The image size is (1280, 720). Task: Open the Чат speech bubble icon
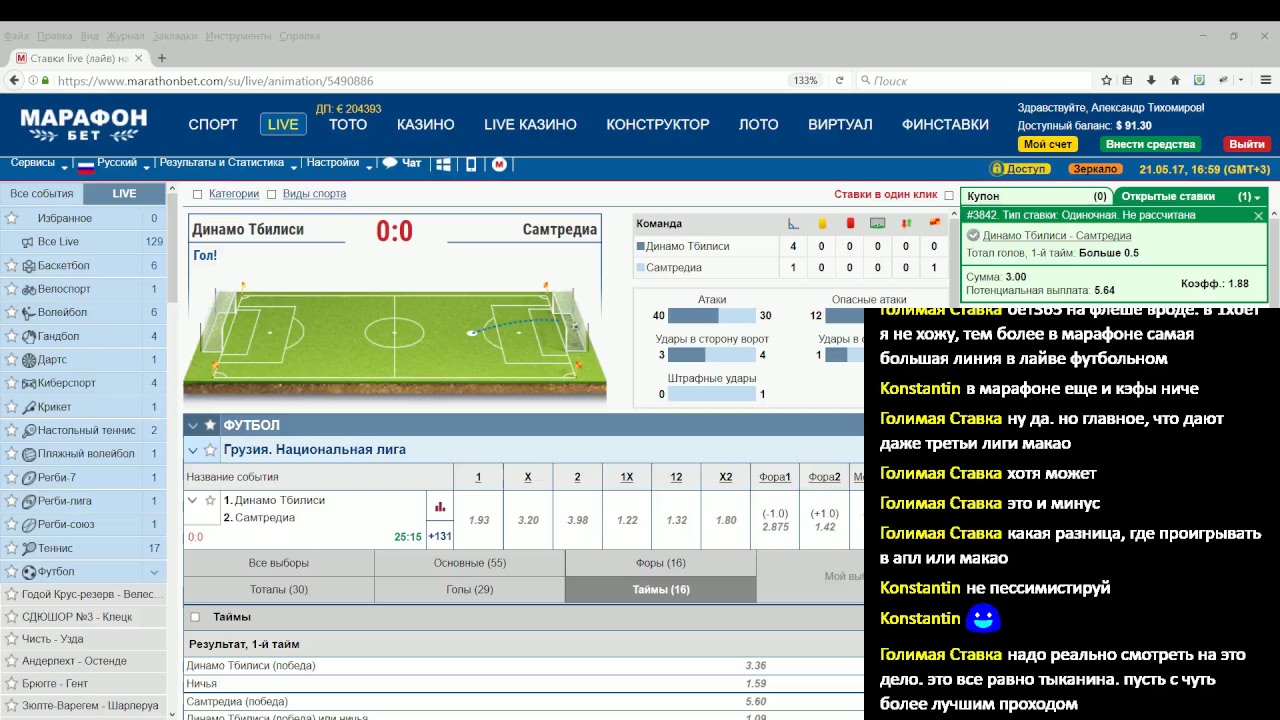tap(390, 163)
